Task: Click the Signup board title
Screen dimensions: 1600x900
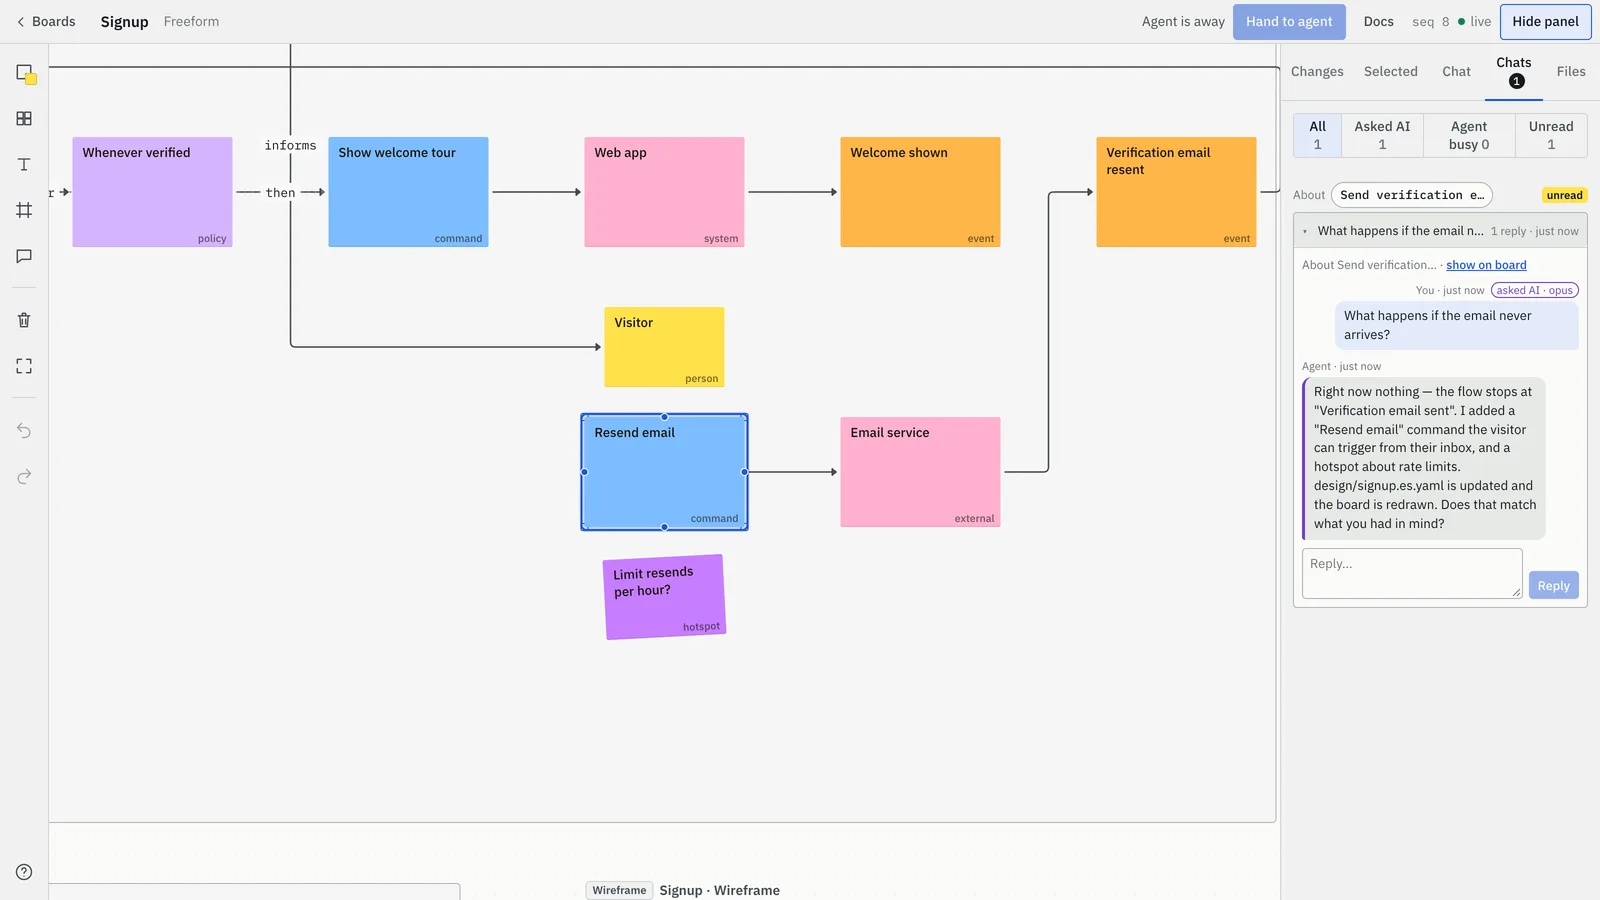Action: point(124,22)
